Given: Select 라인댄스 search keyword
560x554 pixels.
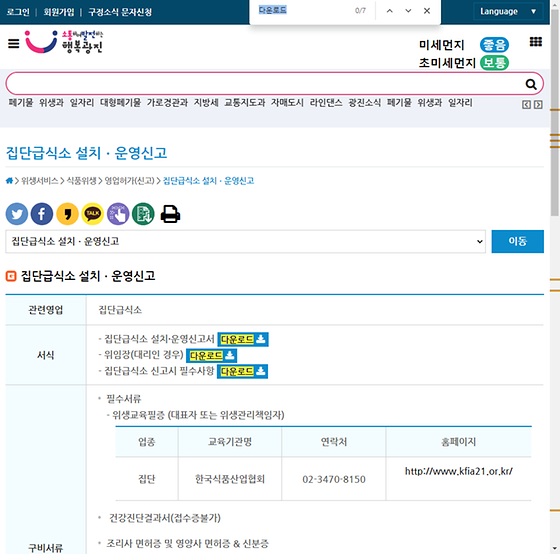Looking at the screenshot, I should click(326, 103).
